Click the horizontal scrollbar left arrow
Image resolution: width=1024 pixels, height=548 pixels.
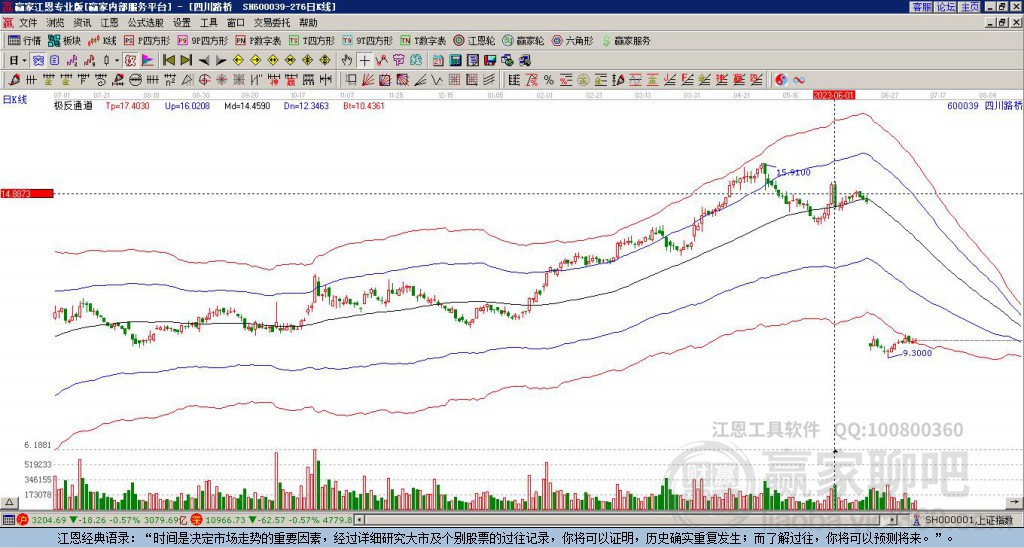pos(359,520)
